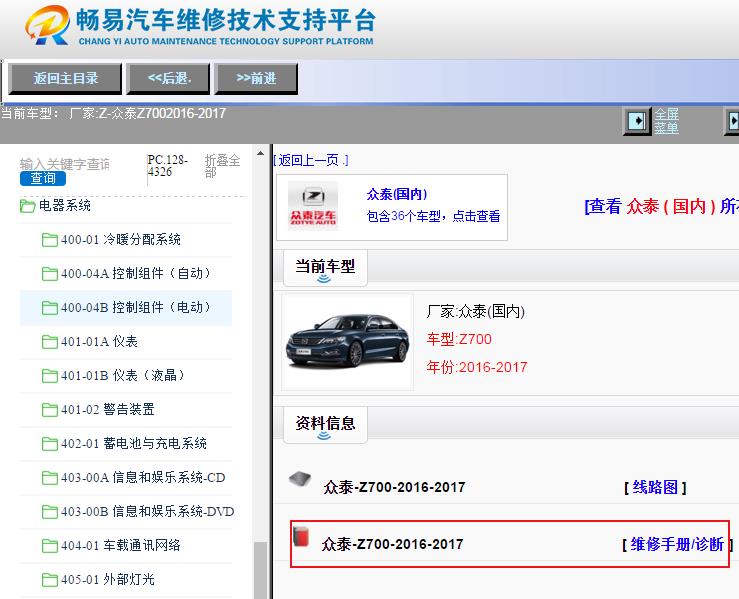Viewport: 739px width, 599px height.
Task: Click folder icon beside 405-01 外部灯光
Action: (x=49, y=580)
